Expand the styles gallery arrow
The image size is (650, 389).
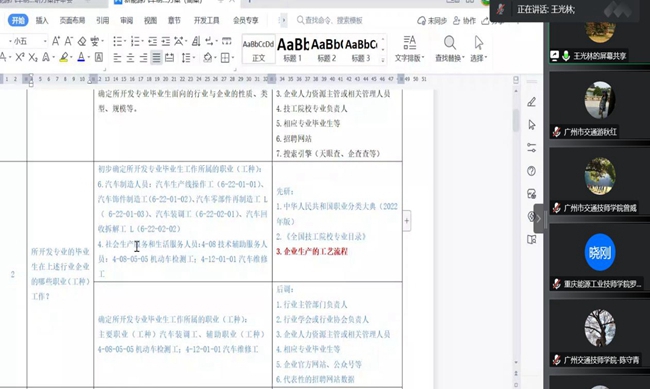click(383, 60)
